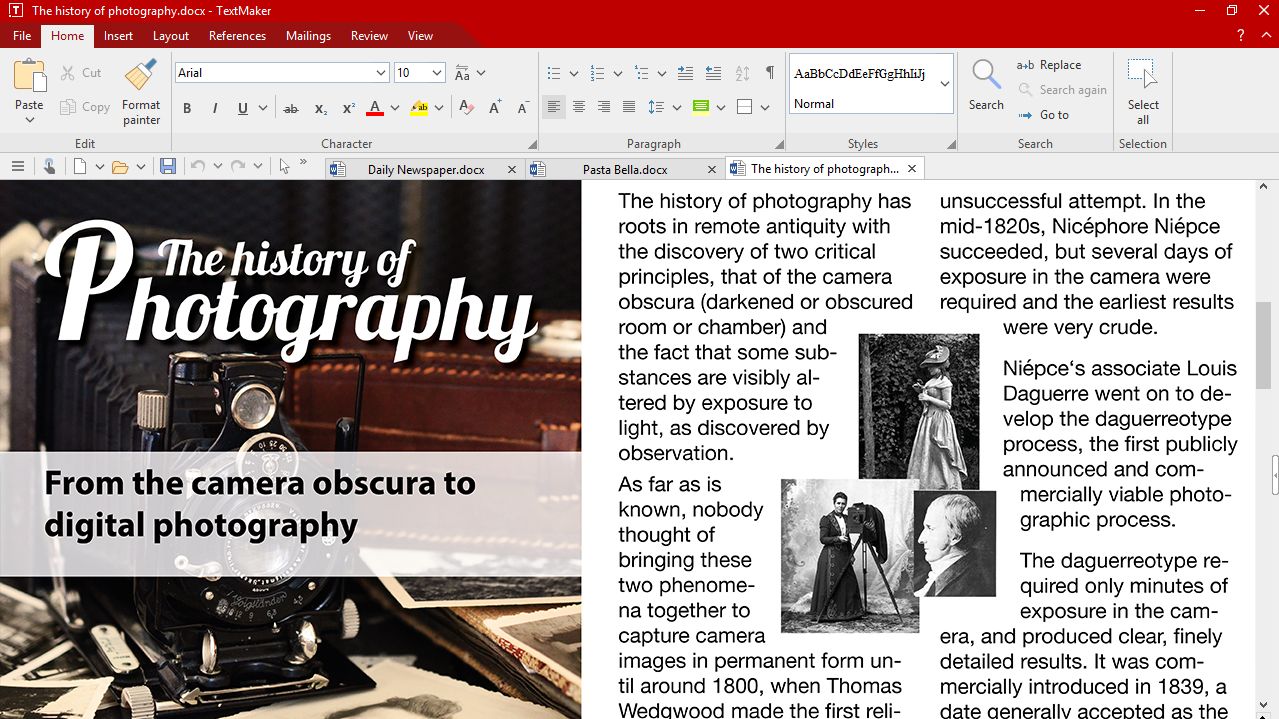Open the font name dropdown

[x=381, y=73]
